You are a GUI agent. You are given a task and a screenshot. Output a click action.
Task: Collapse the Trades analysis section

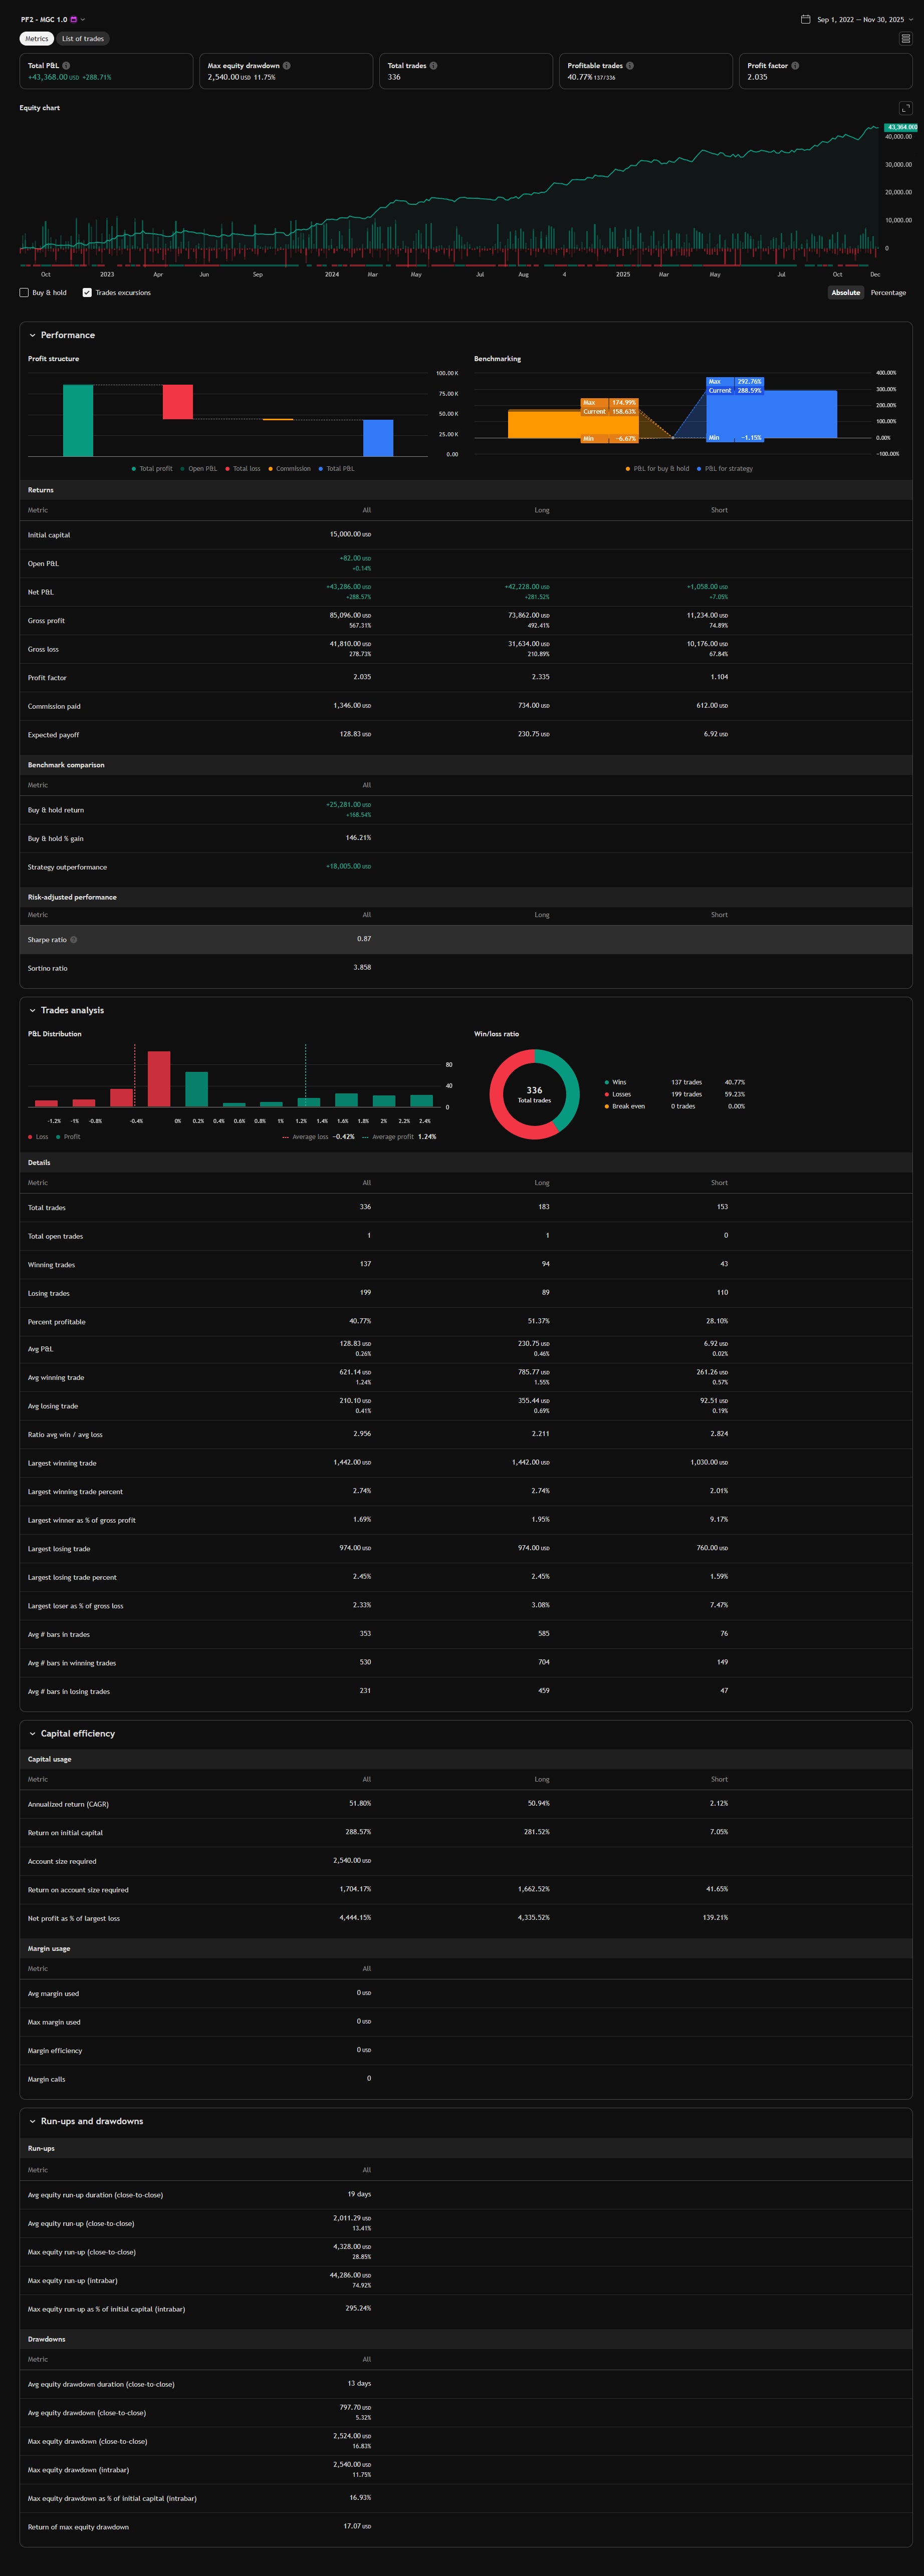[x=32, y=1011]
